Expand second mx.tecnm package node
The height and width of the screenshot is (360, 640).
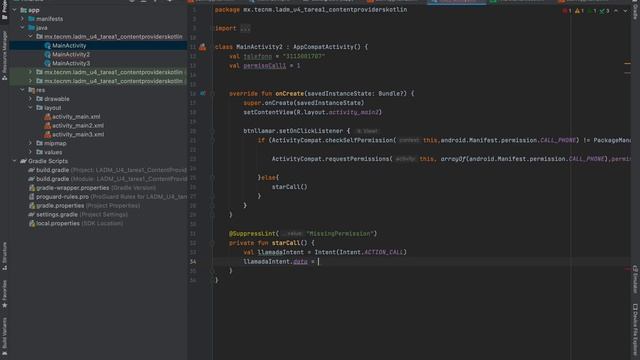point(30,72)
